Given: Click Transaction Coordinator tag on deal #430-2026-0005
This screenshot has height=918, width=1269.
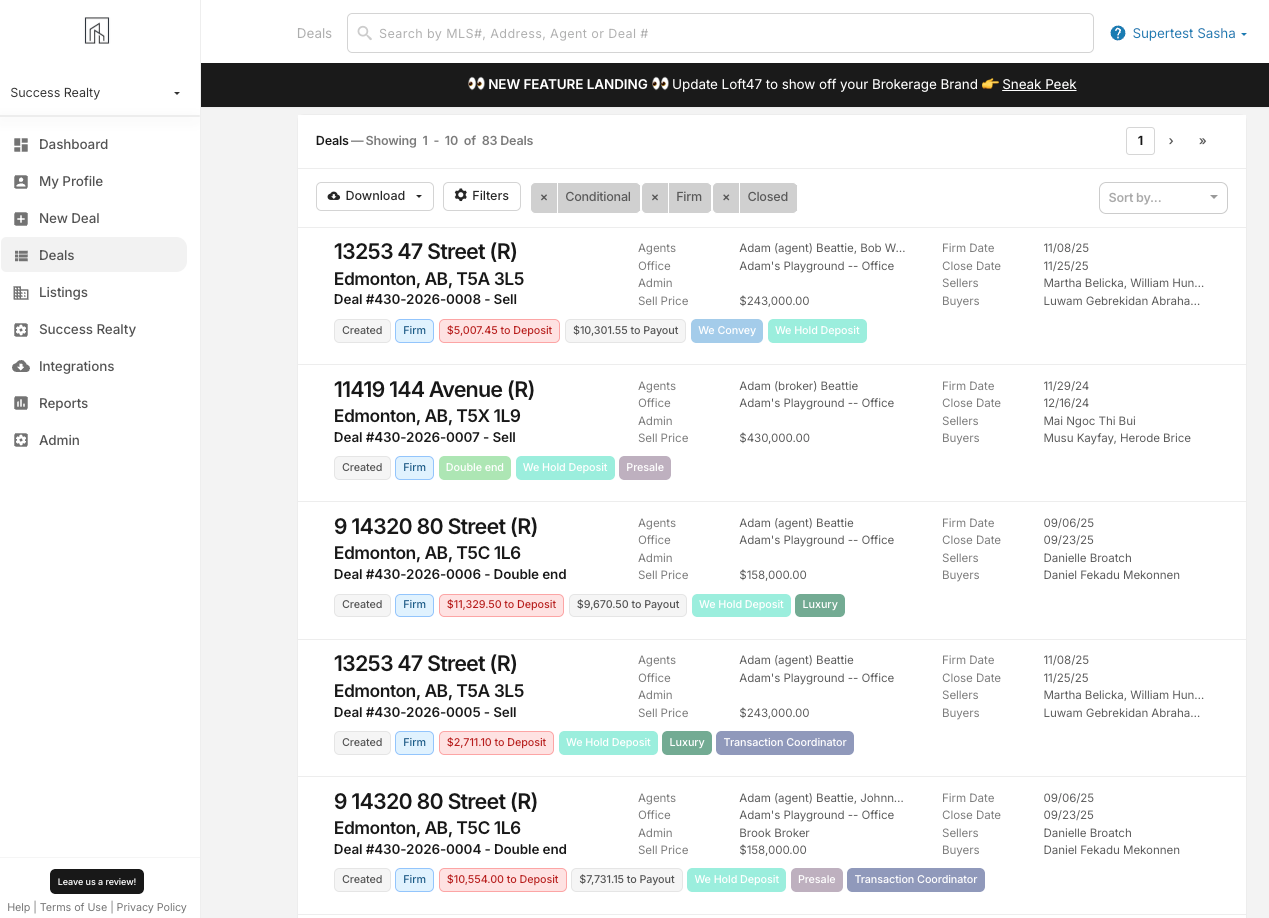Looking at the screenshot, I should (x=785, y=743).
